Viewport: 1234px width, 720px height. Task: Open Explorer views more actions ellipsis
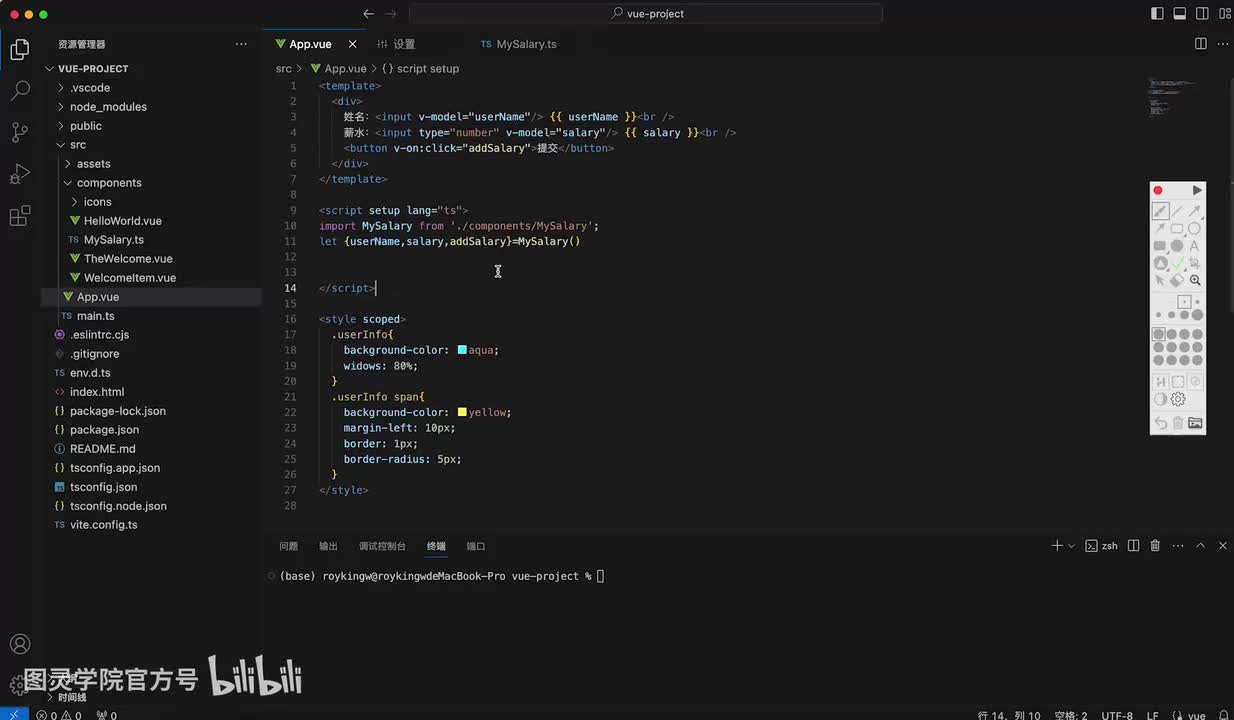pyautogui.click(x=241, y=44)
